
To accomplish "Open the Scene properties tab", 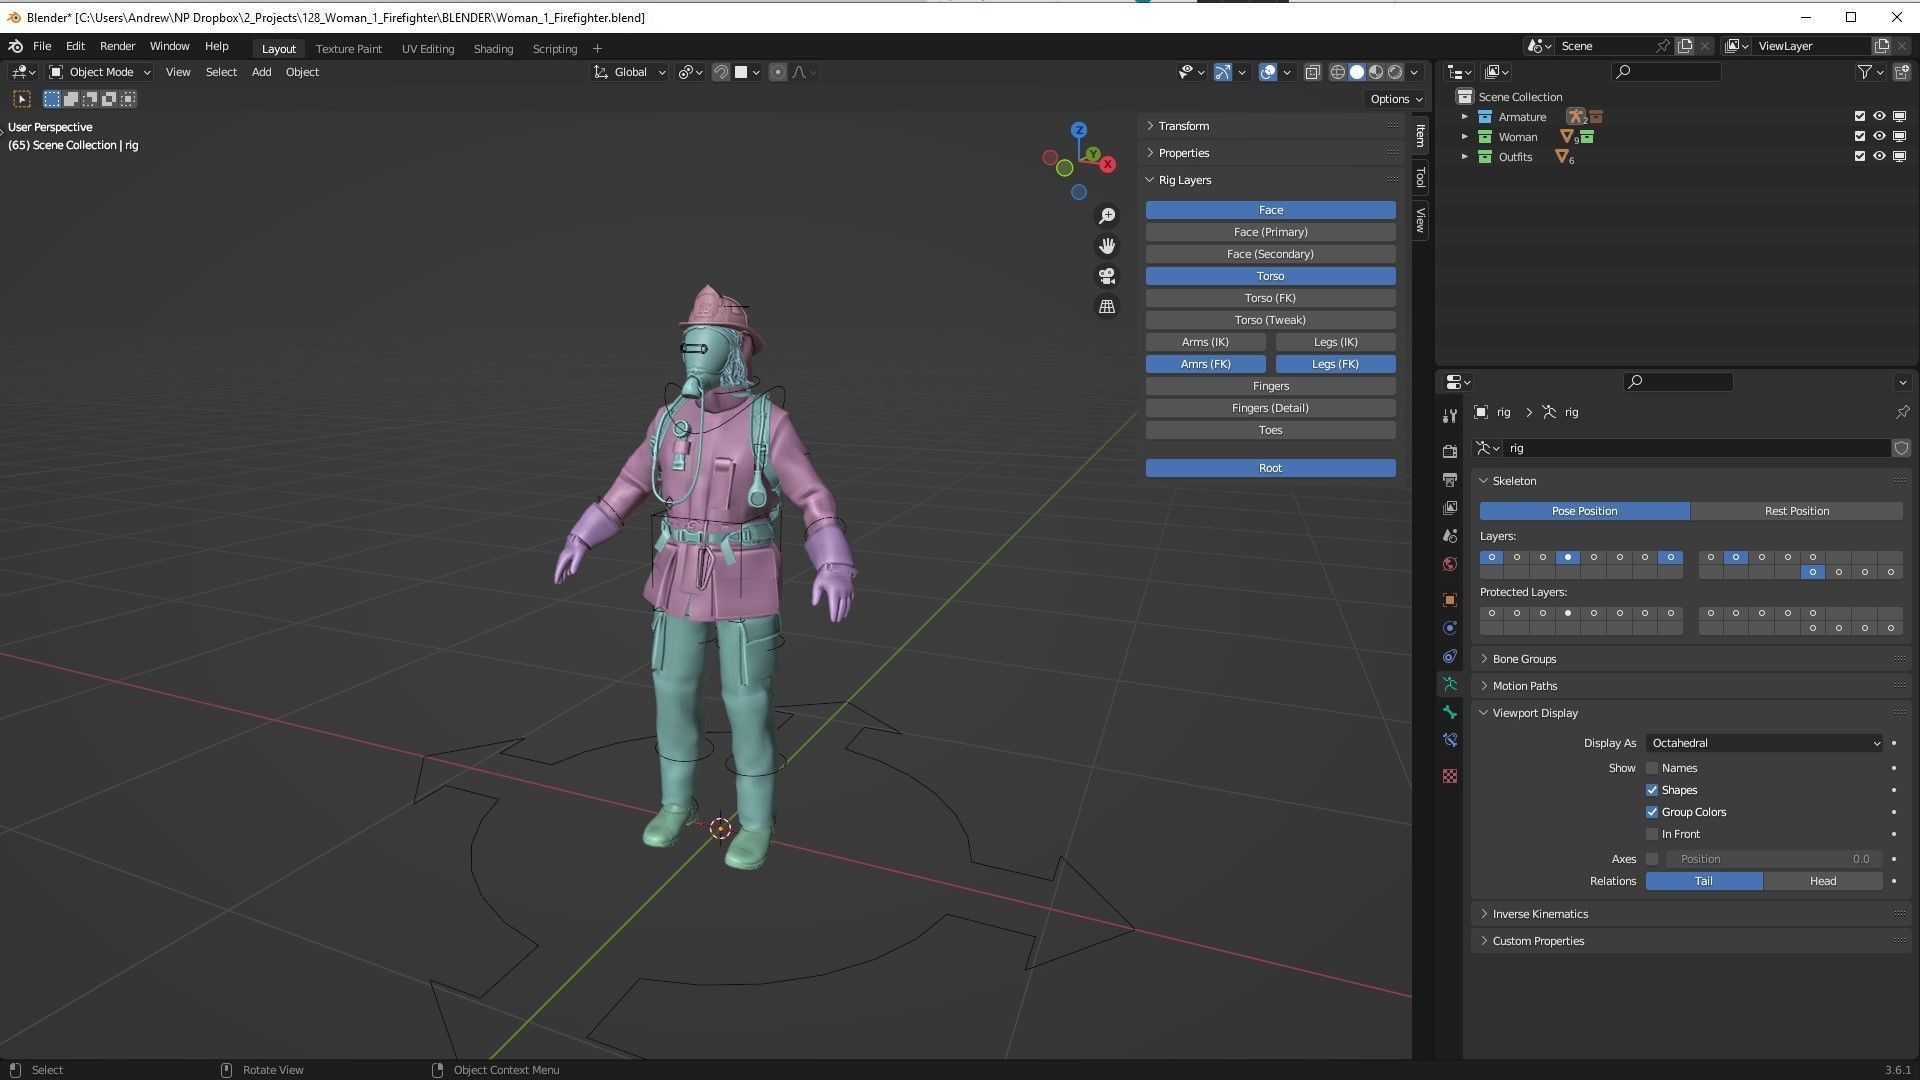I will coord(1450,536).
